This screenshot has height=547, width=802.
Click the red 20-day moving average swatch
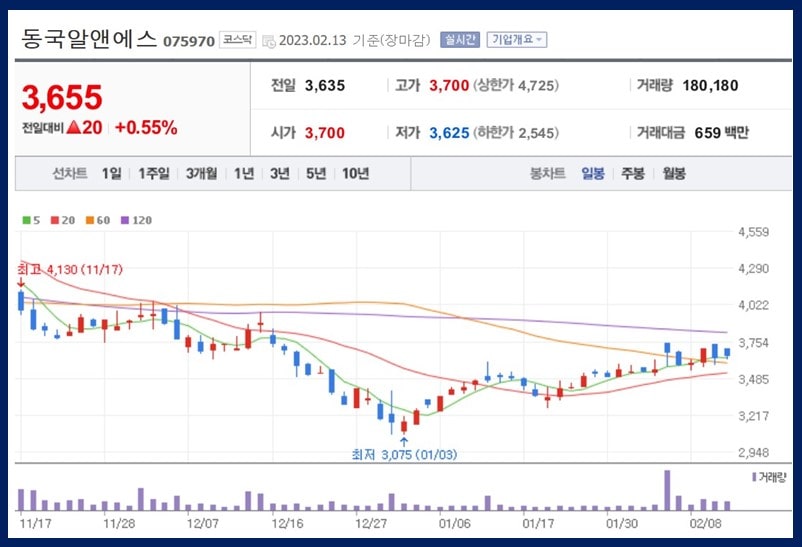point(55,220)
